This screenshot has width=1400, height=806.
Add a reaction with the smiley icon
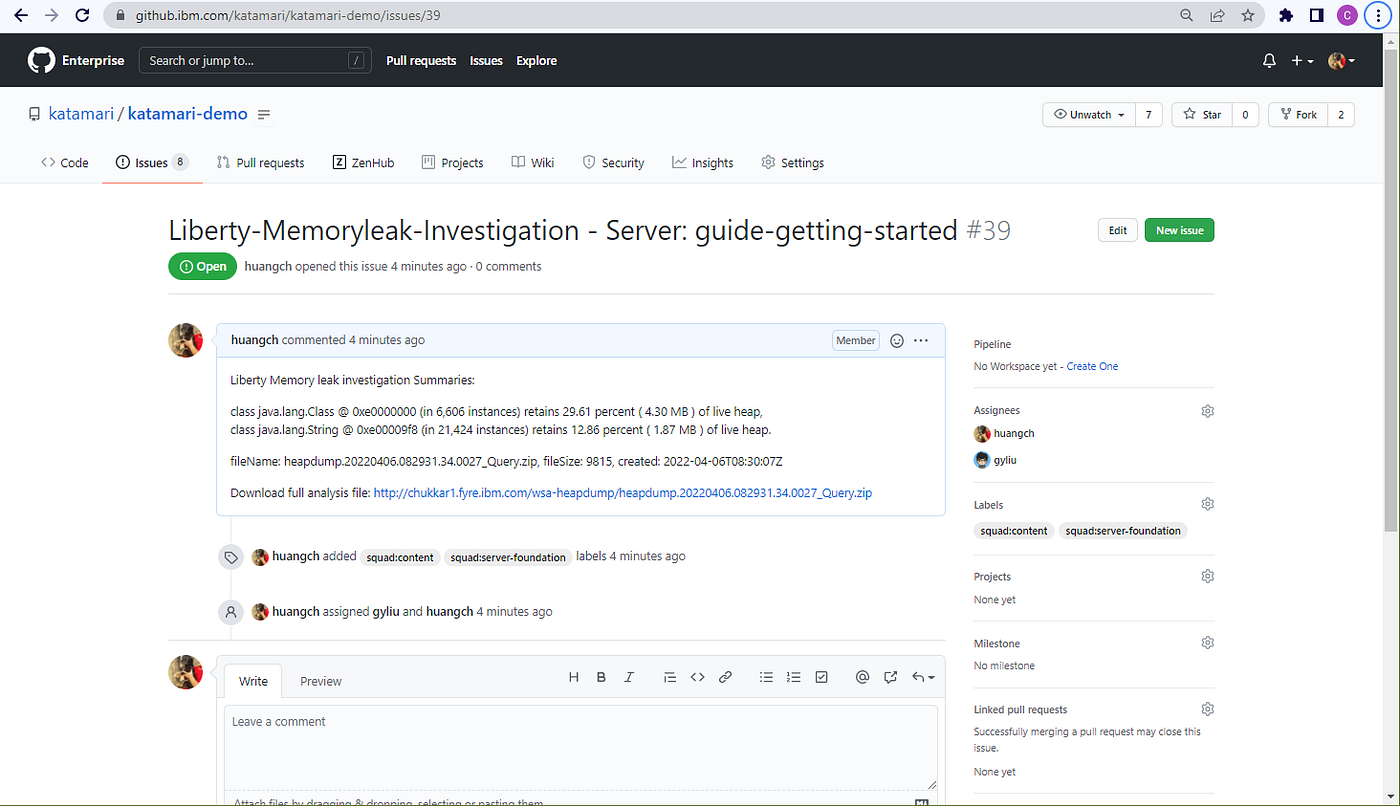[897, 341]
